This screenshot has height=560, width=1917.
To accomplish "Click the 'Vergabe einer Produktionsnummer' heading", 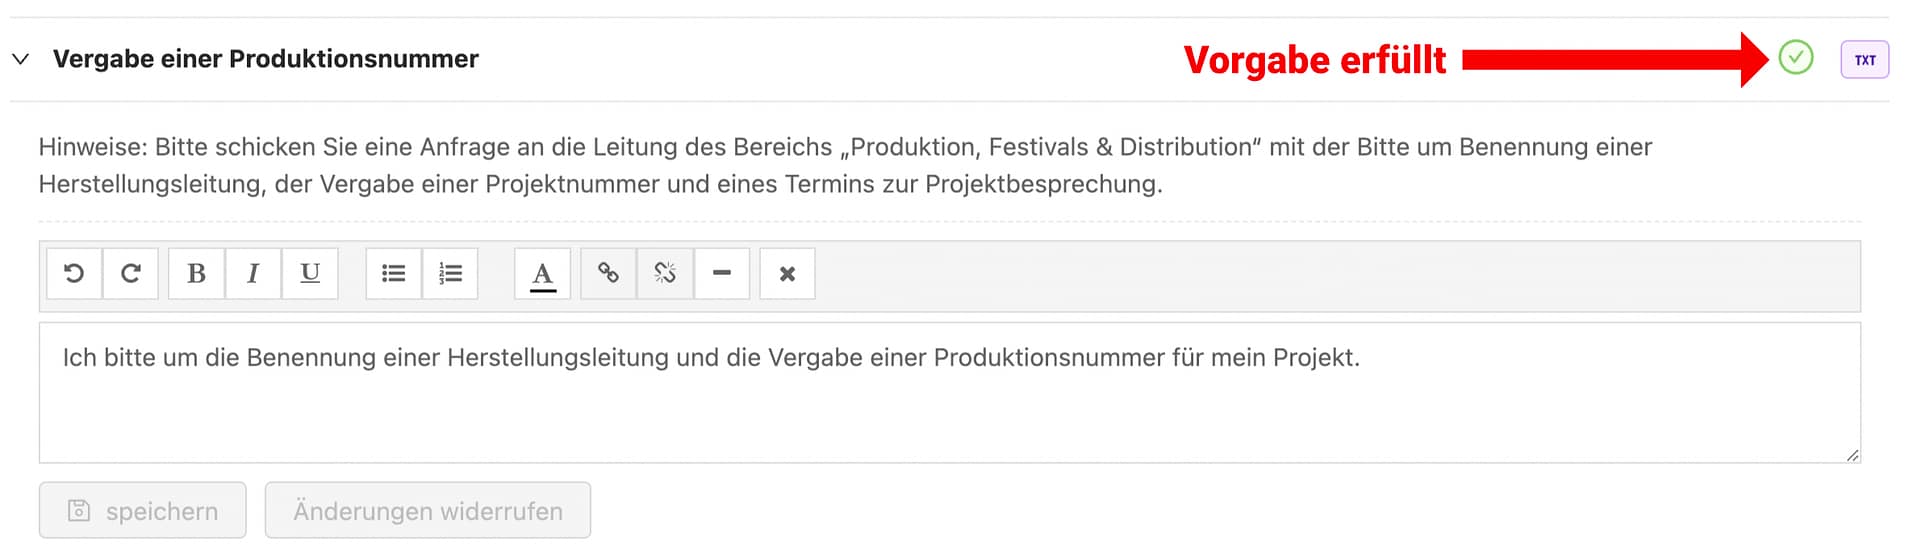I will point(265,59).
